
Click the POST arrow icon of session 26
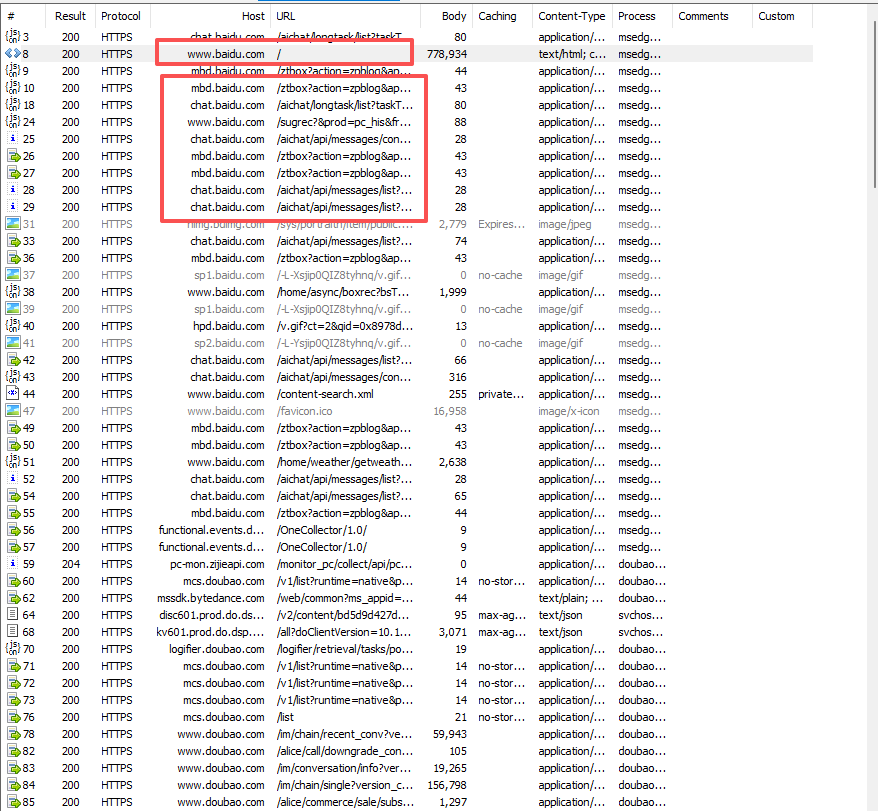(x=13, y=156)
